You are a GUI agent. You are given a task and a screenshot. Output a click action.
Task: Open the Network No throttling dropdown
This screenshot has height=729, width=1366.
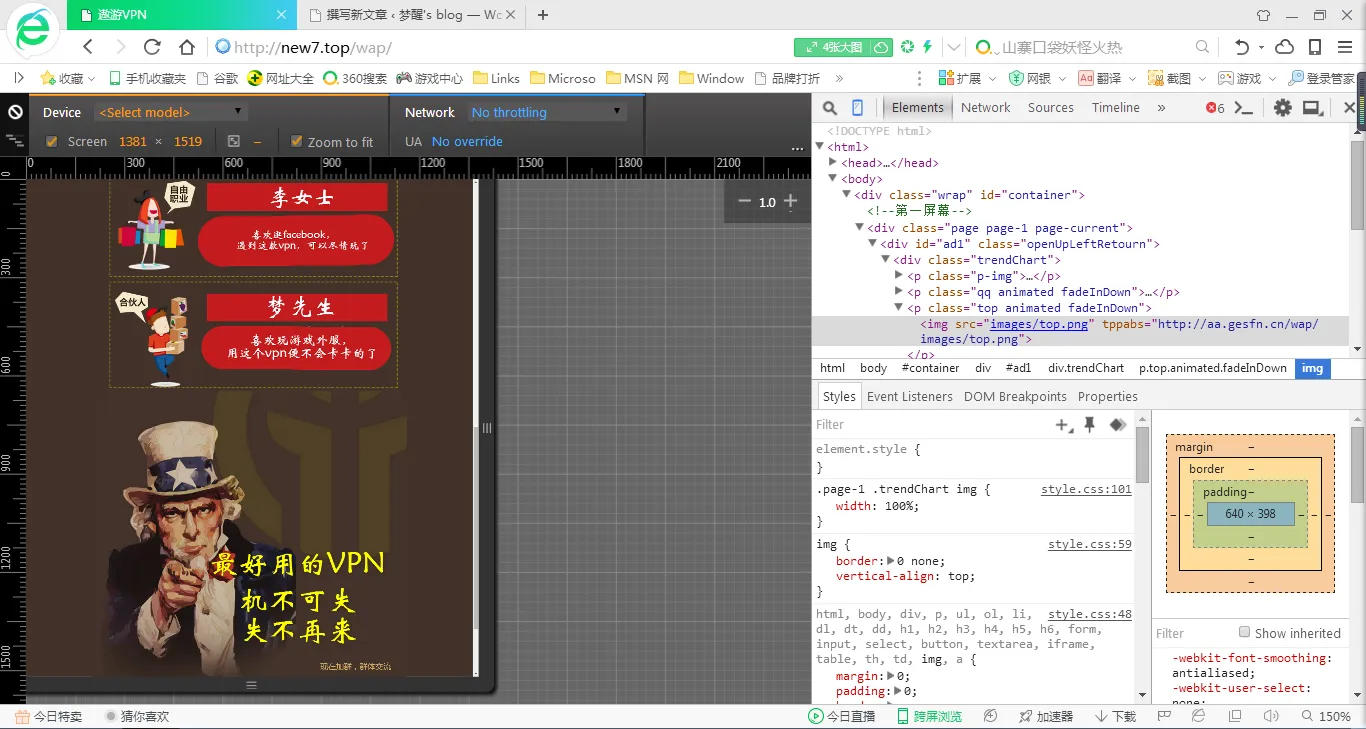546,112
